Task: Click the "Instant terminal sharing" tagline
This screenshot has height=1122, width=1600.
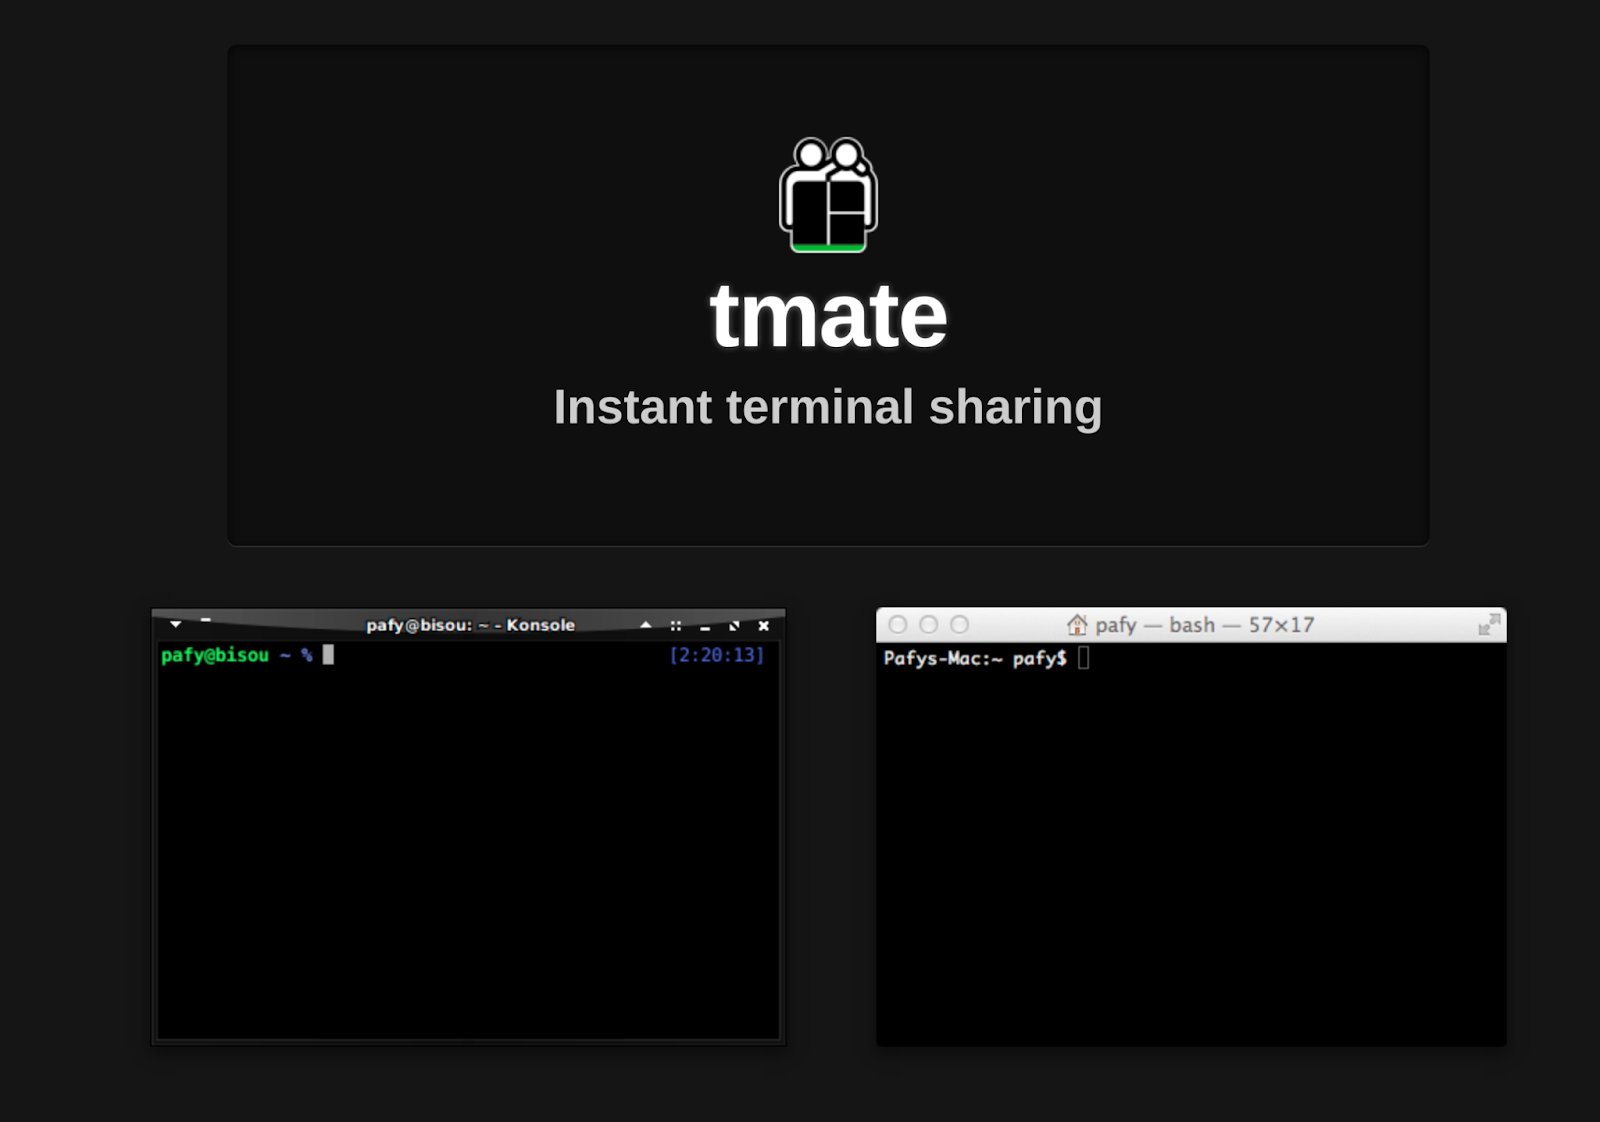Action: pyautogui.click(x=828, y=407)
